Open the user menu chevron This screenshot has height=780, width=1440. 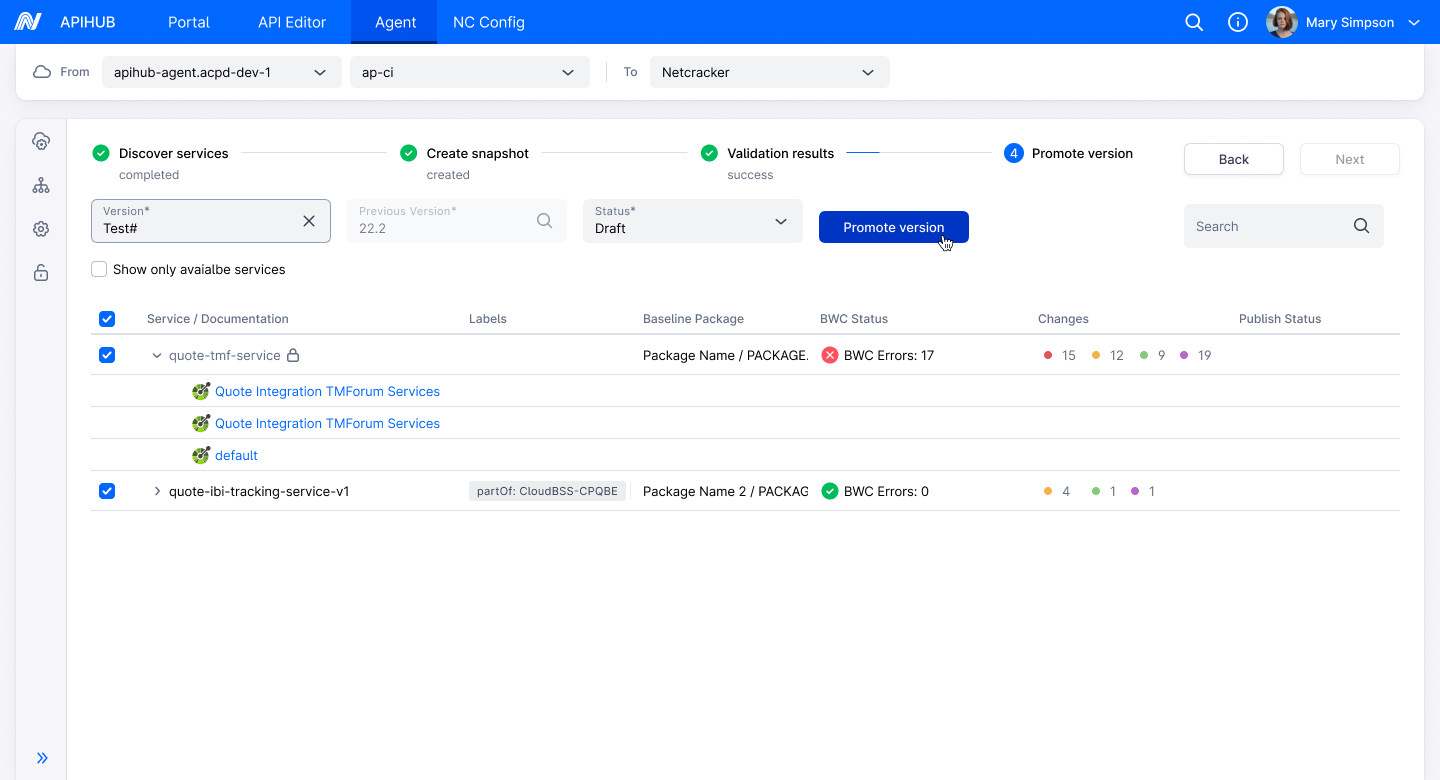pos(1414,22)
